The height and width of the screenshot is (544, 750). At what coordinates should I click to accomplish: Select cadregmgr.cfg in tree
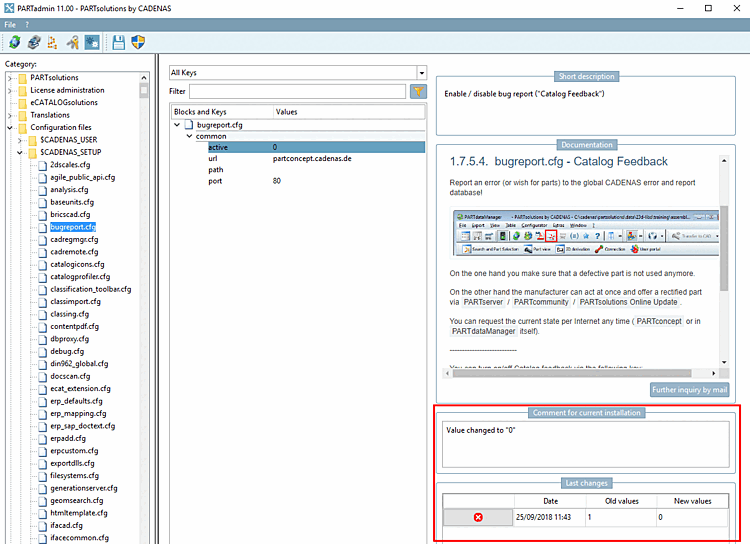(x=74, y=239)
